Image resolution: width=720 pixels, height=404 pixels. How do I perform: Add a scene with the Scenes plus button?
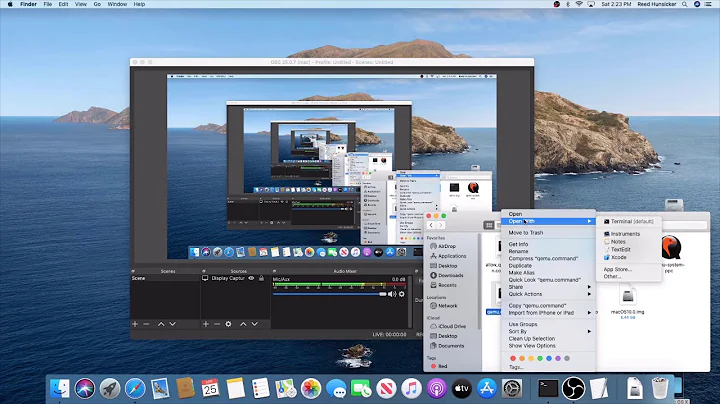[x=135, y=324]
